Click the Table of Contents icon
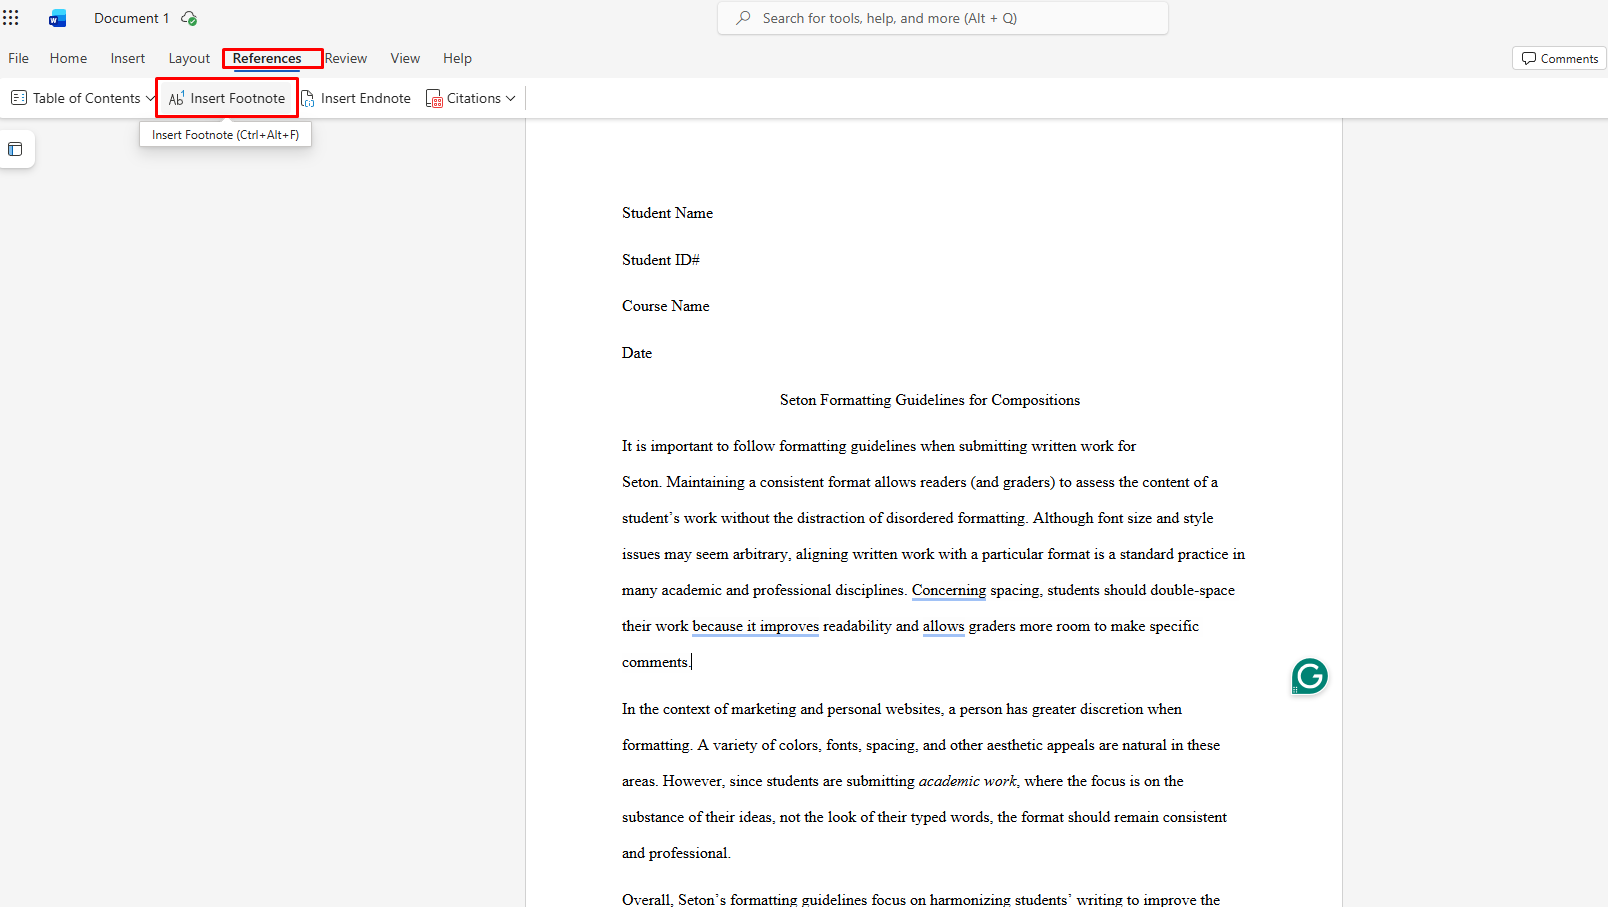The height and width of the screenshot is (907, 1608). point(19,98)
